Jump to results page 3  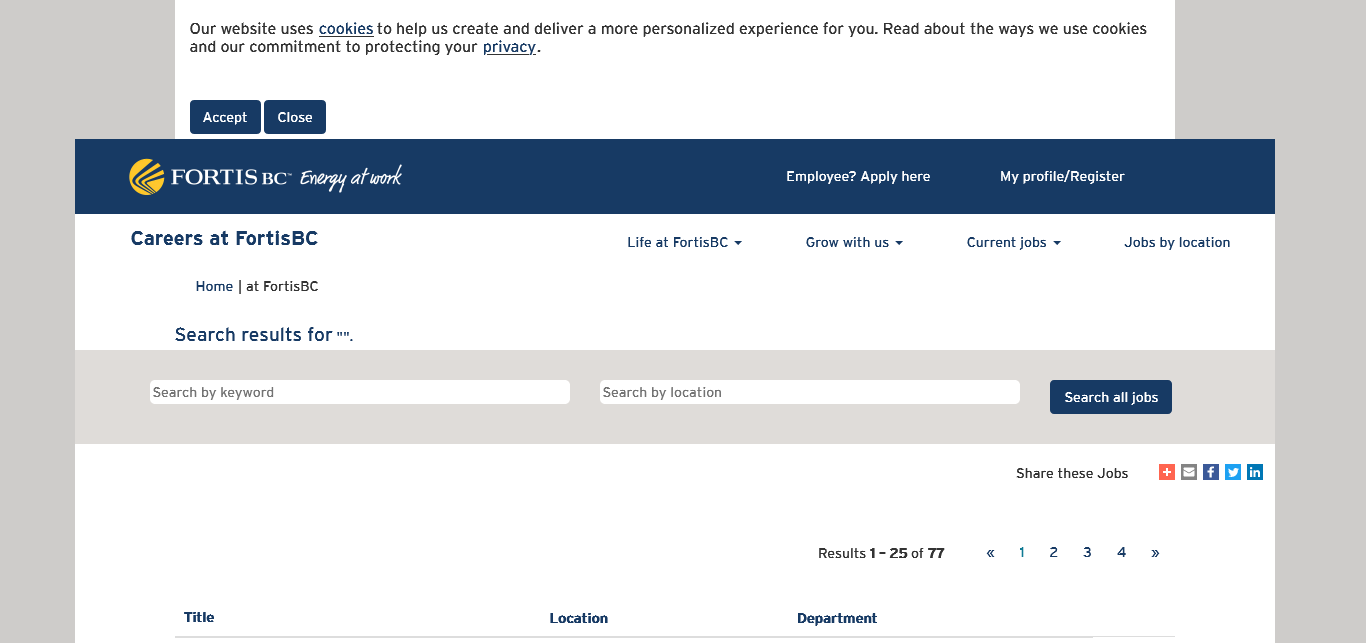point(1087,553)
